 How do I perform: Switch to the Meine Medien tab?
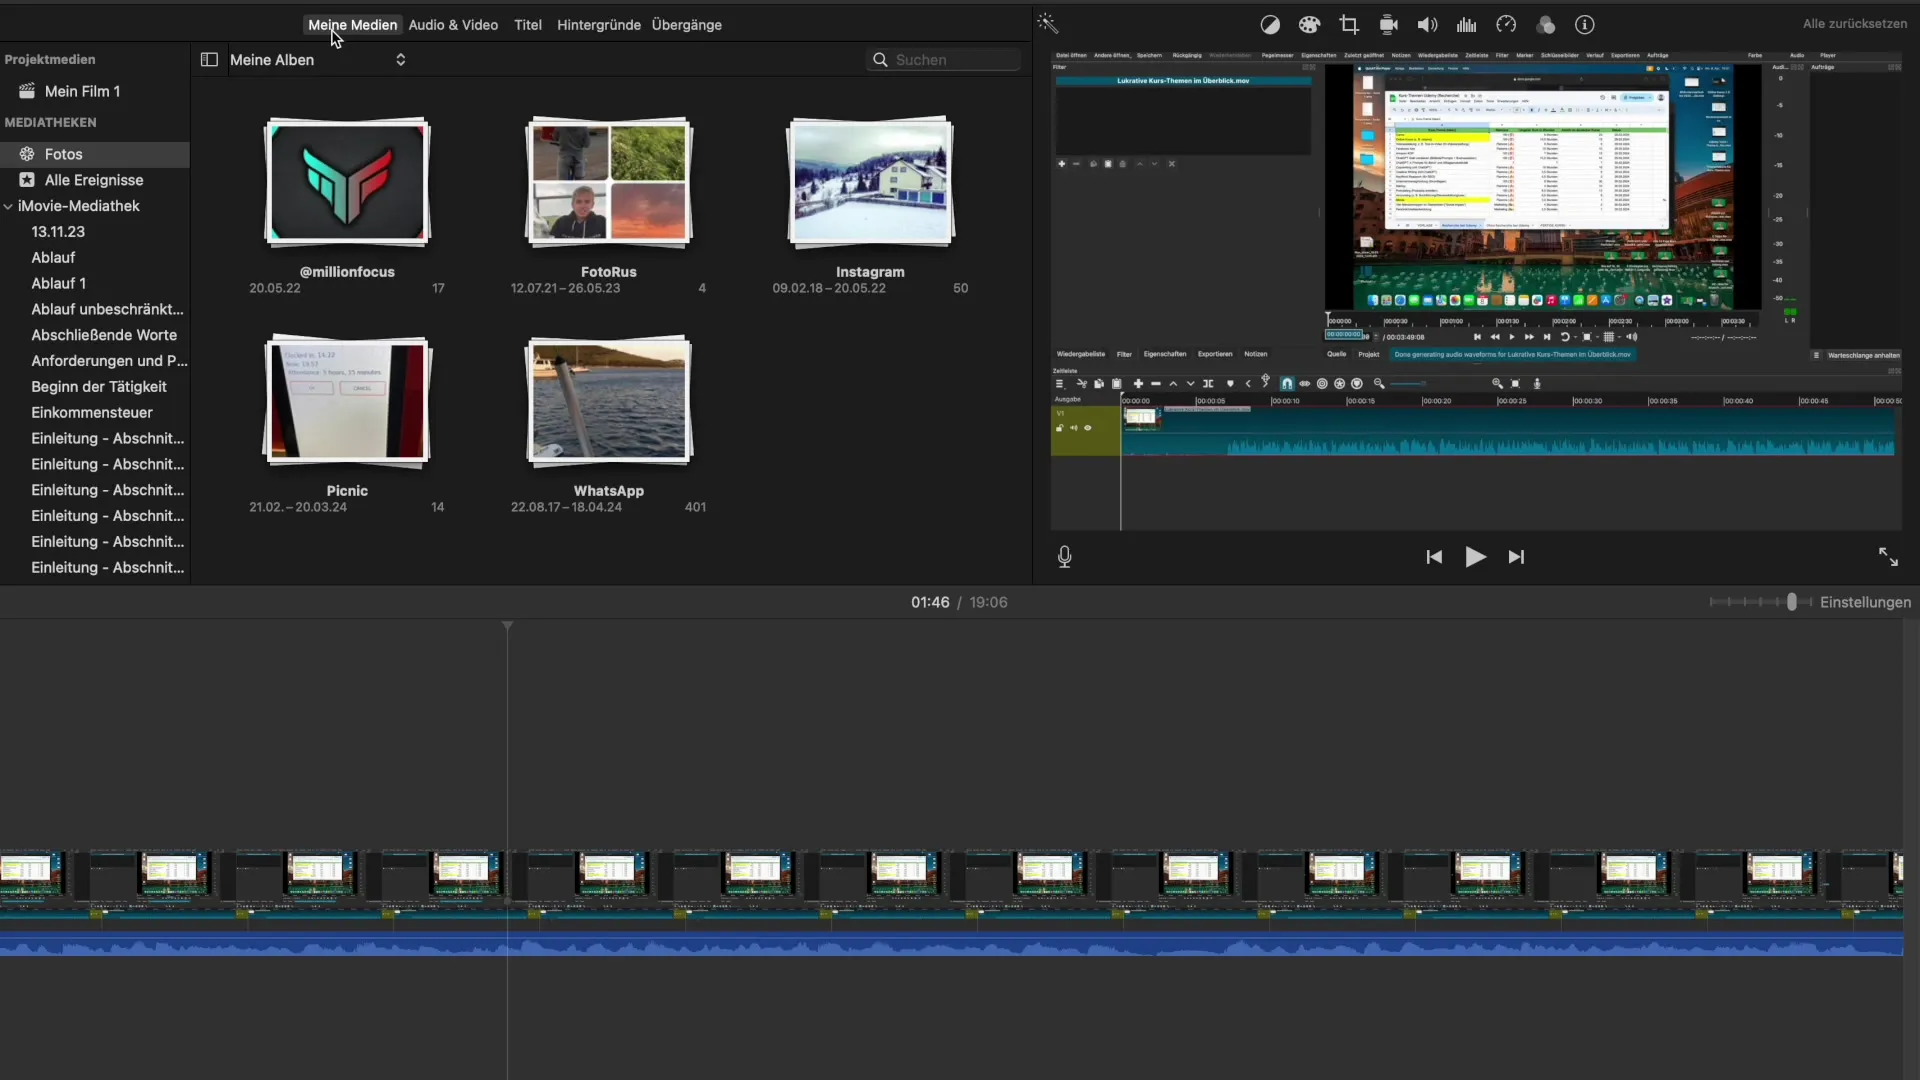352,25
